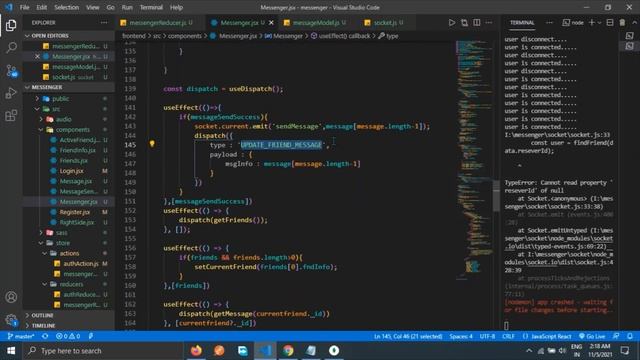Viewport: 640px width, 360px height.
Task: Open the Search view in activity bar
Action: coord(11,48)
